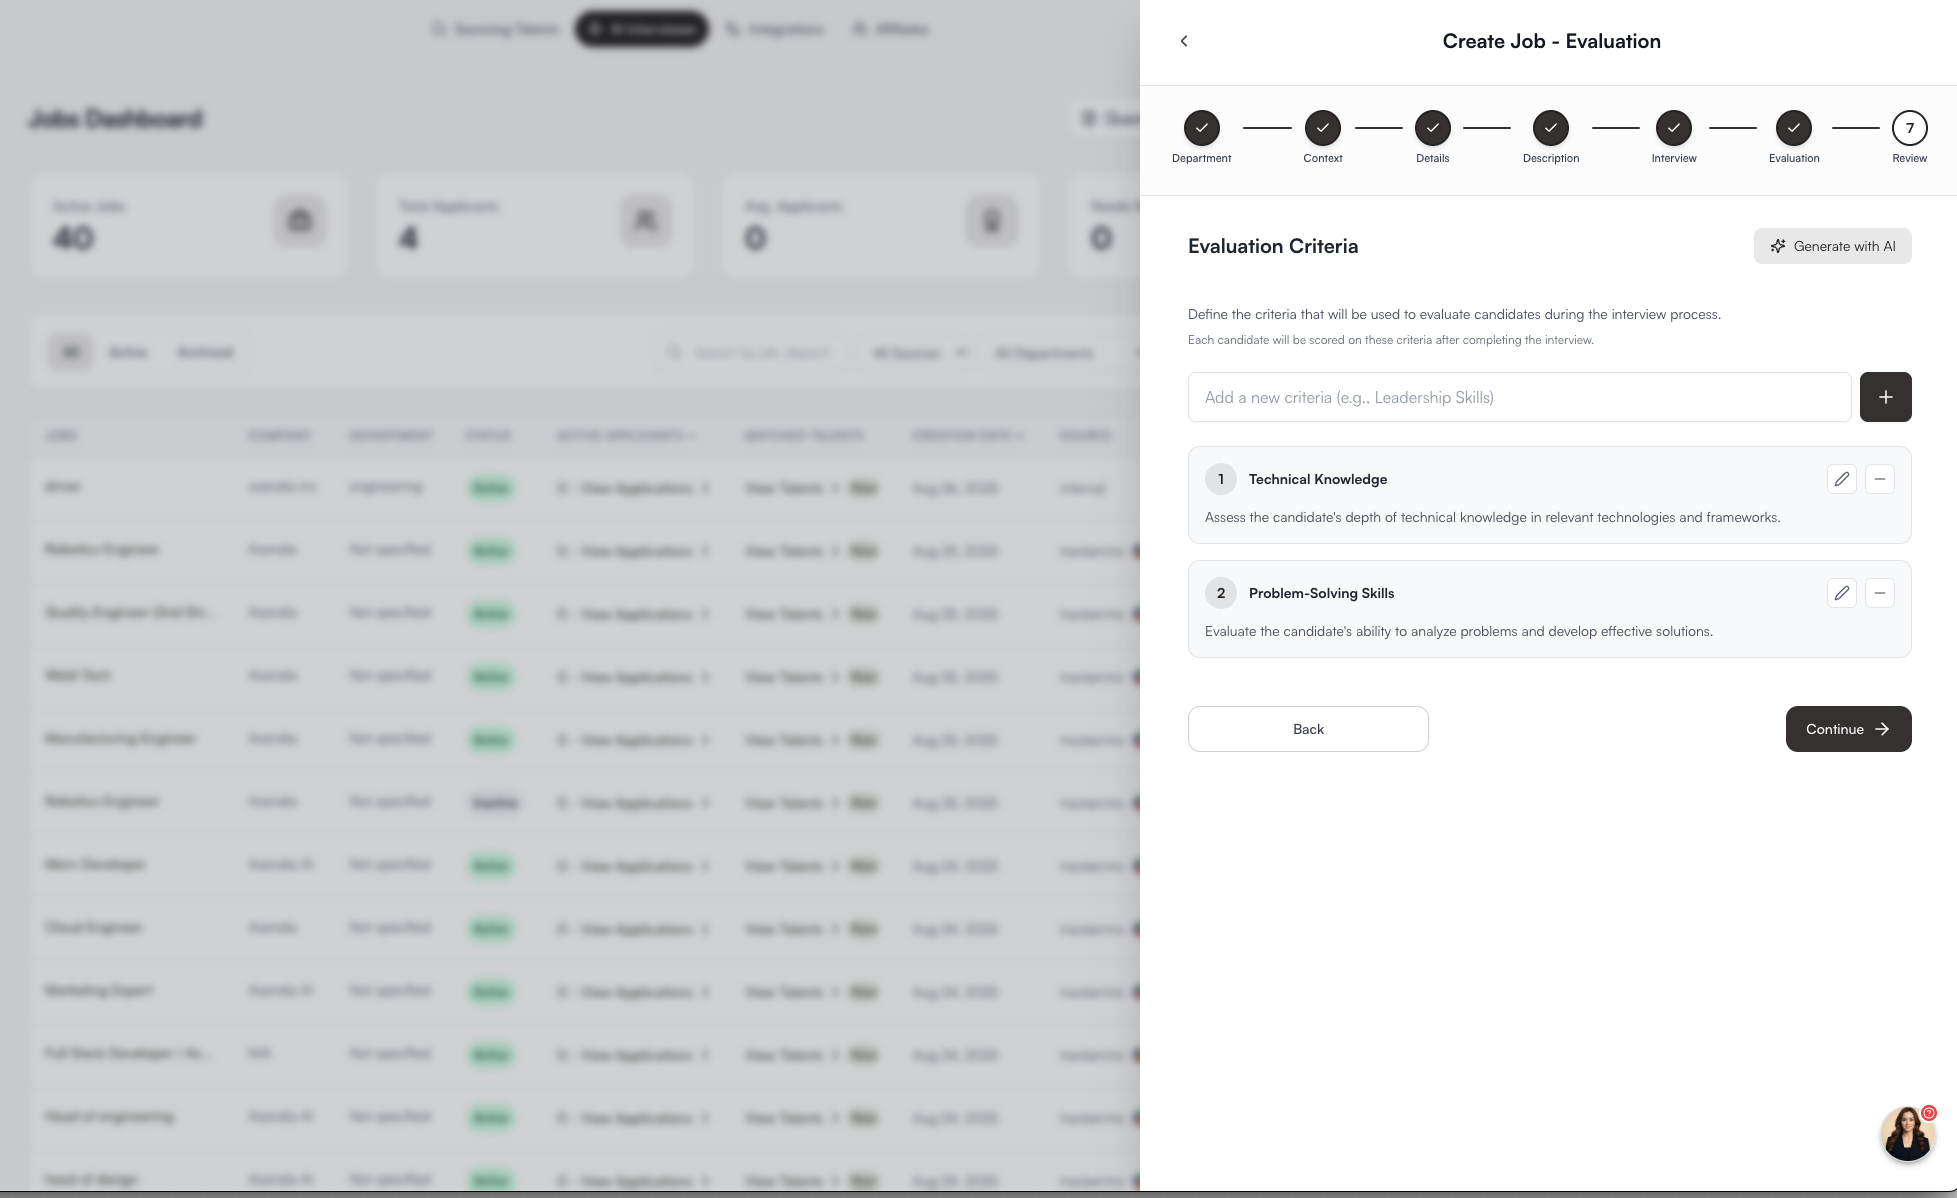This screenshot has width=1957, height=1198.
Task: Remove the Problem-Solving Skills criterion
Action: pos(1879,593)
